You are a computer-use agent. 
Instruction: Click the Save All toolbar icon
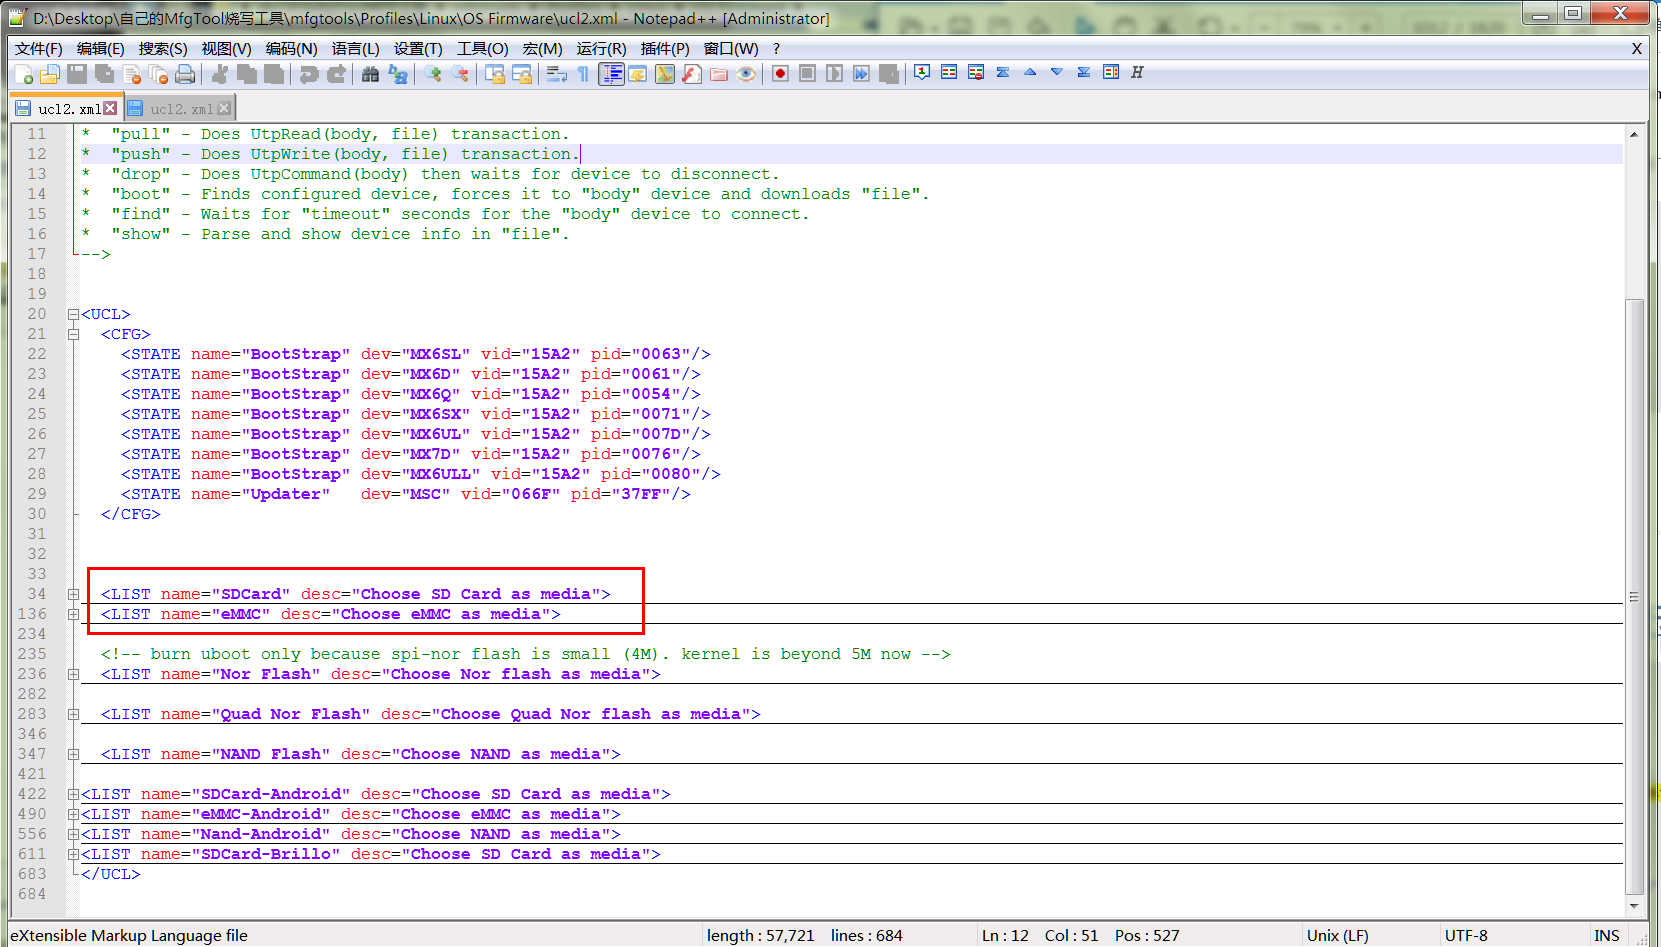pyautogui.click(x=104, y=73)
